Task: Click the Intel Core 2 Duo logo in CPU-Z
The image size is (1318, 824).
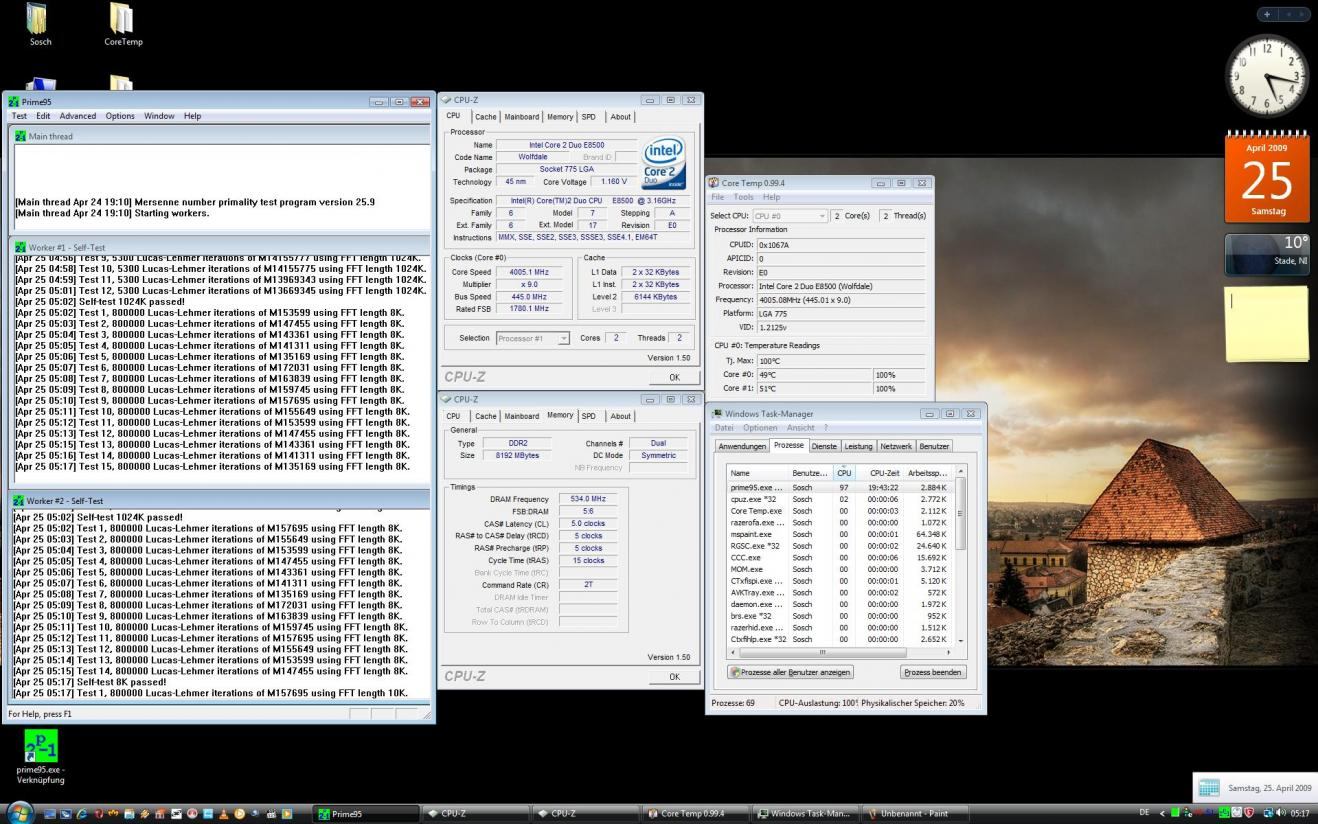Action: coord(663,162)
